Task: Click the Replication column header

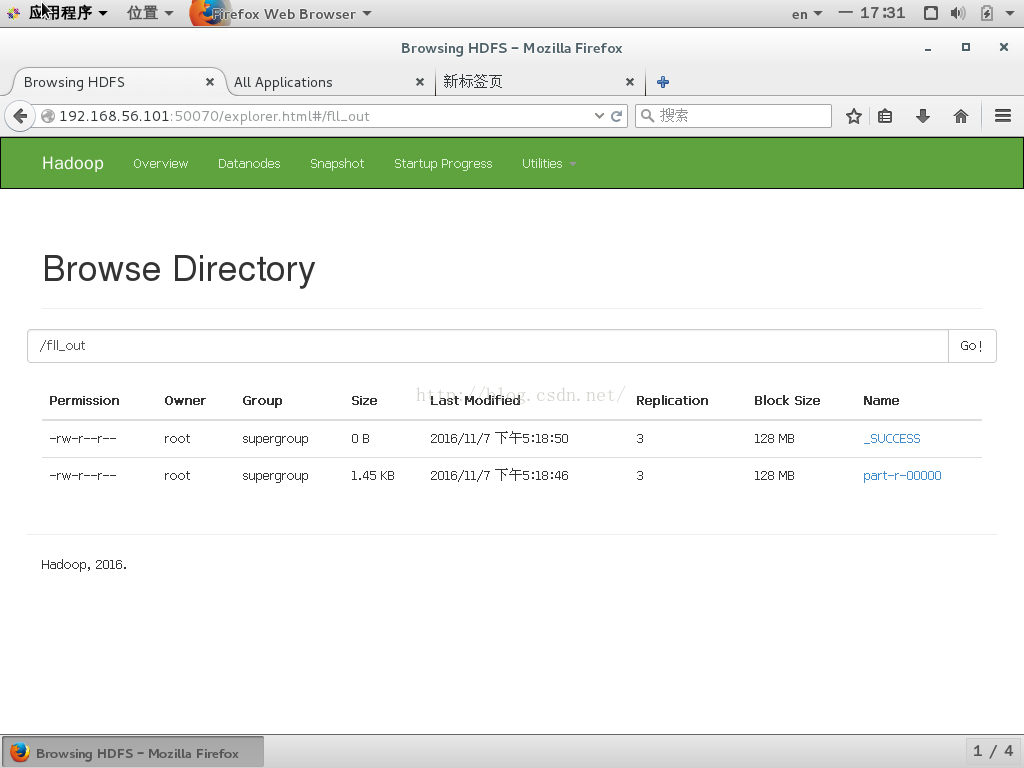Action: point(672,400)
